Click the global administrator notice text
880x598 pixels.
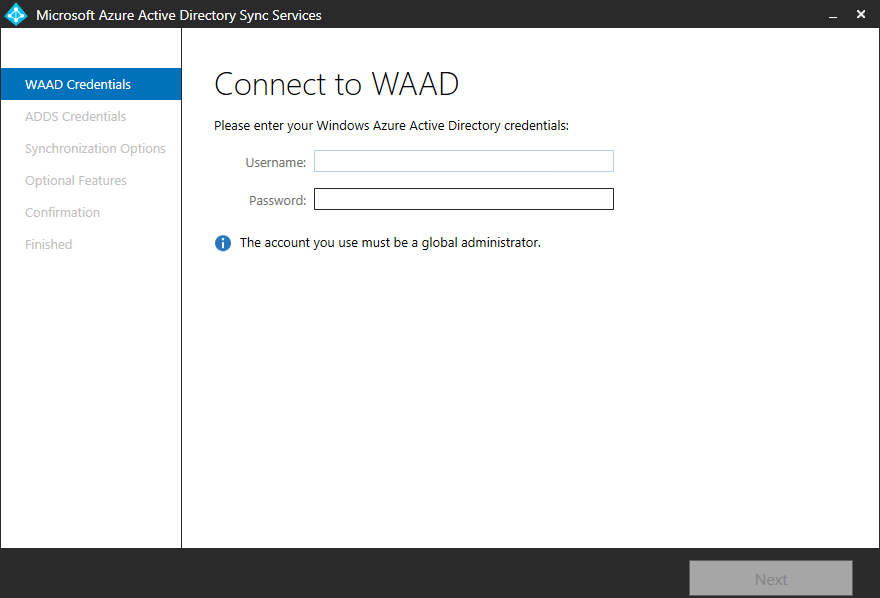(390, 242)
